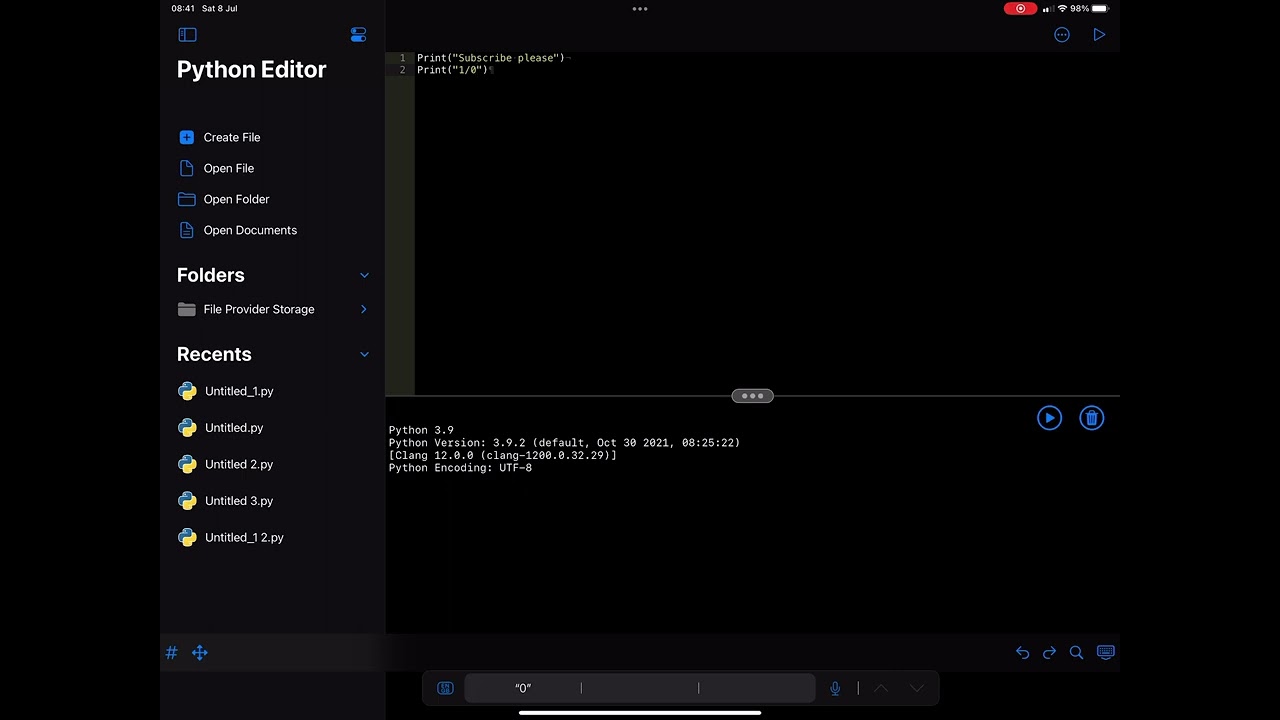
Task: Tap the multitasking three dots at top
Action: coord(640,8)
